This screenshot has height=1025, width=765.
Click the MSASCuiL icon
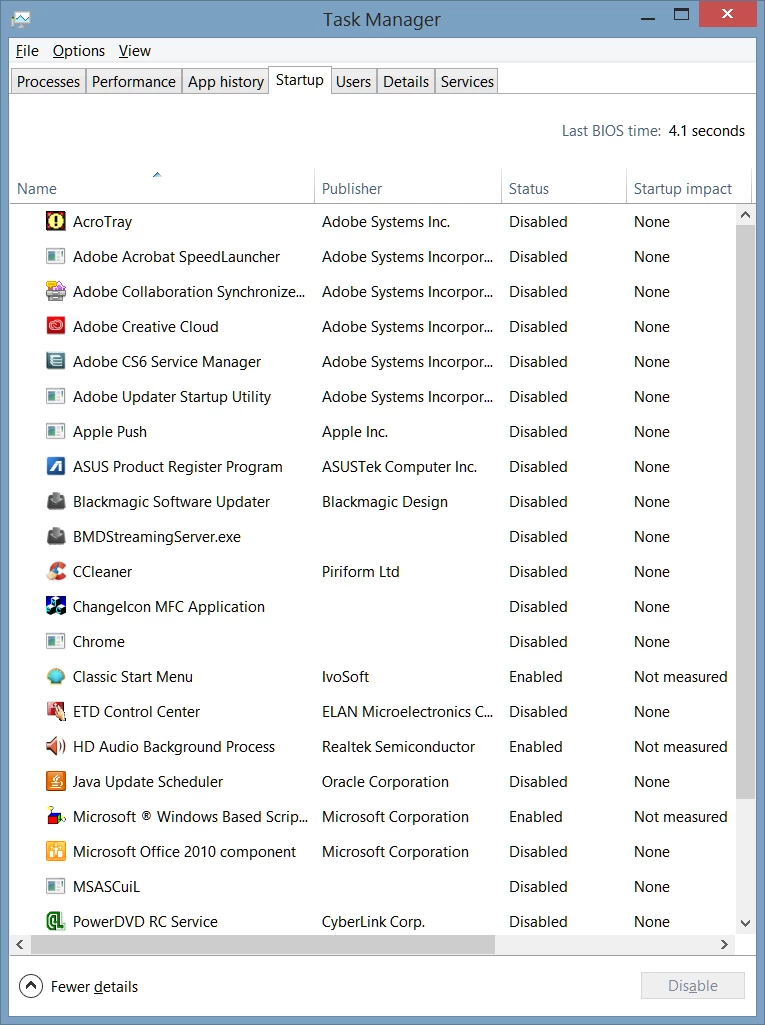coord(56,886)
